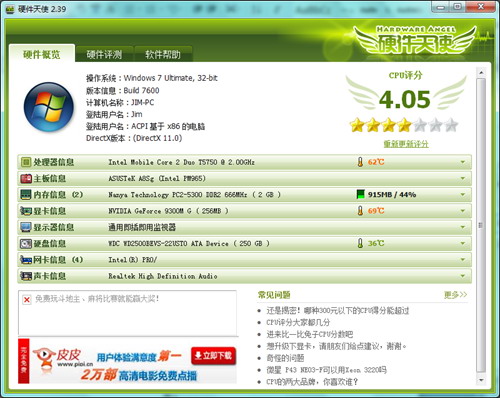Click the scrollbar down arrow
The width and height of the screenshot is (500, 398).
point(481,380)
